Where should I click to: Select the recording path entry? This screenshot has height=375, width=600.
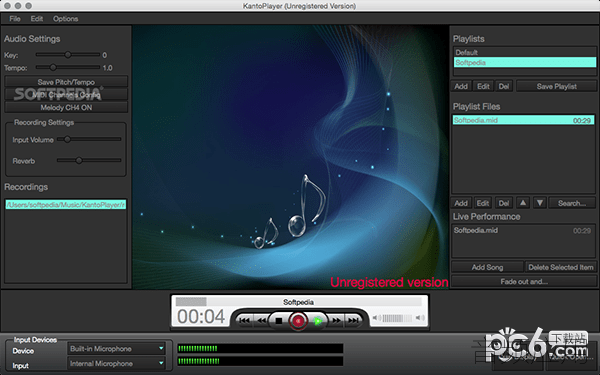coord(65,205)
